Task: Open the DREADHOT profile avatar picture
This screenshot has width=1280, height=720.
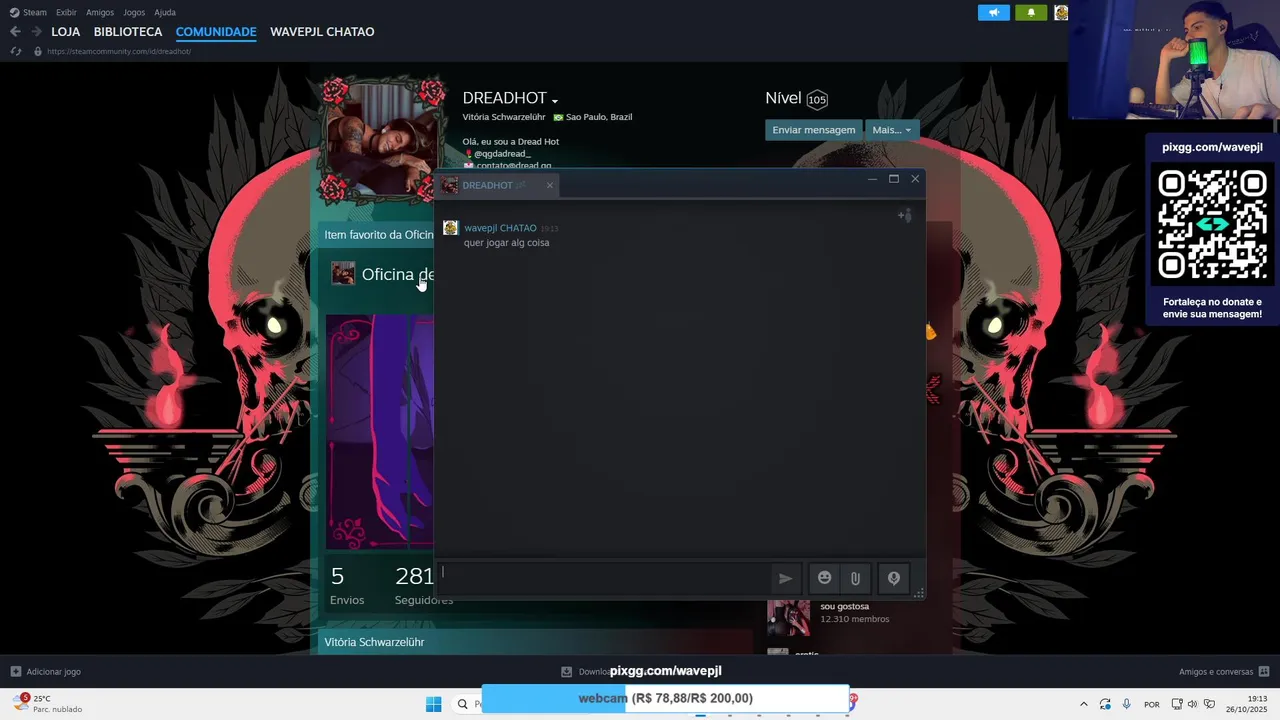Action: click(x=381, y=140)
